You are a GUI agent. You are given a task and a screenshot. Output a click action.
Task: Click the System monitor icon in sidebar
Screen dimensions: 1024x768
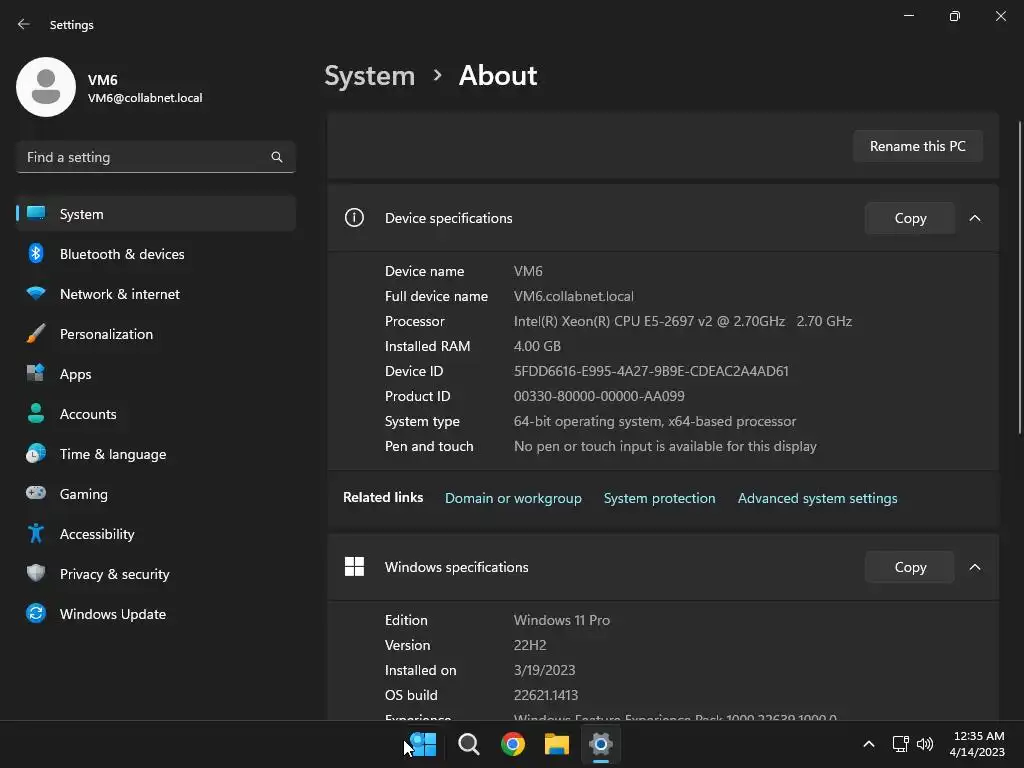click(x=36, y=214)
